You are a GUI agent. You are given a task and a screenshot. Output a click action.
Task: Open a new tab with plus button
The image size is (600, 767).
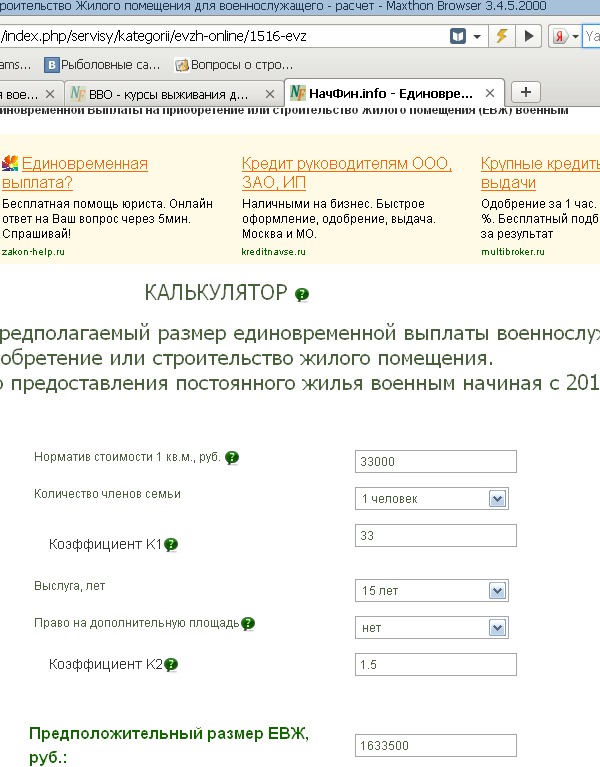click(x=526, y=92)
